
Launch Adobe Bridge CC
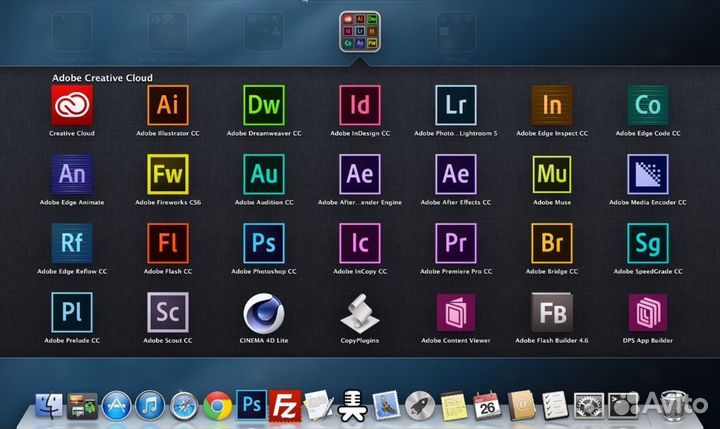tap(552, 243)
